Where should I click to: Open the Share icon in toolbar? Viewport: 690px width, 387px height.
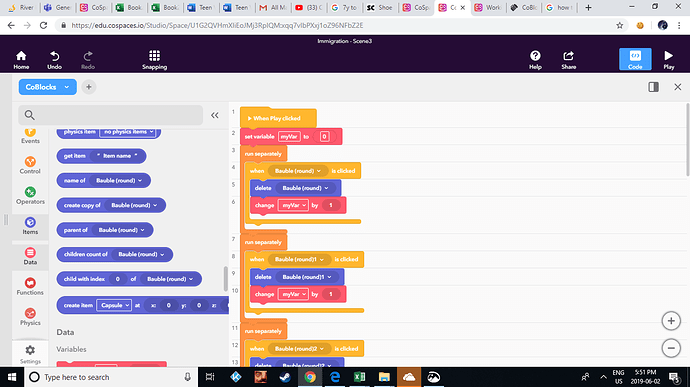[569, 59]
